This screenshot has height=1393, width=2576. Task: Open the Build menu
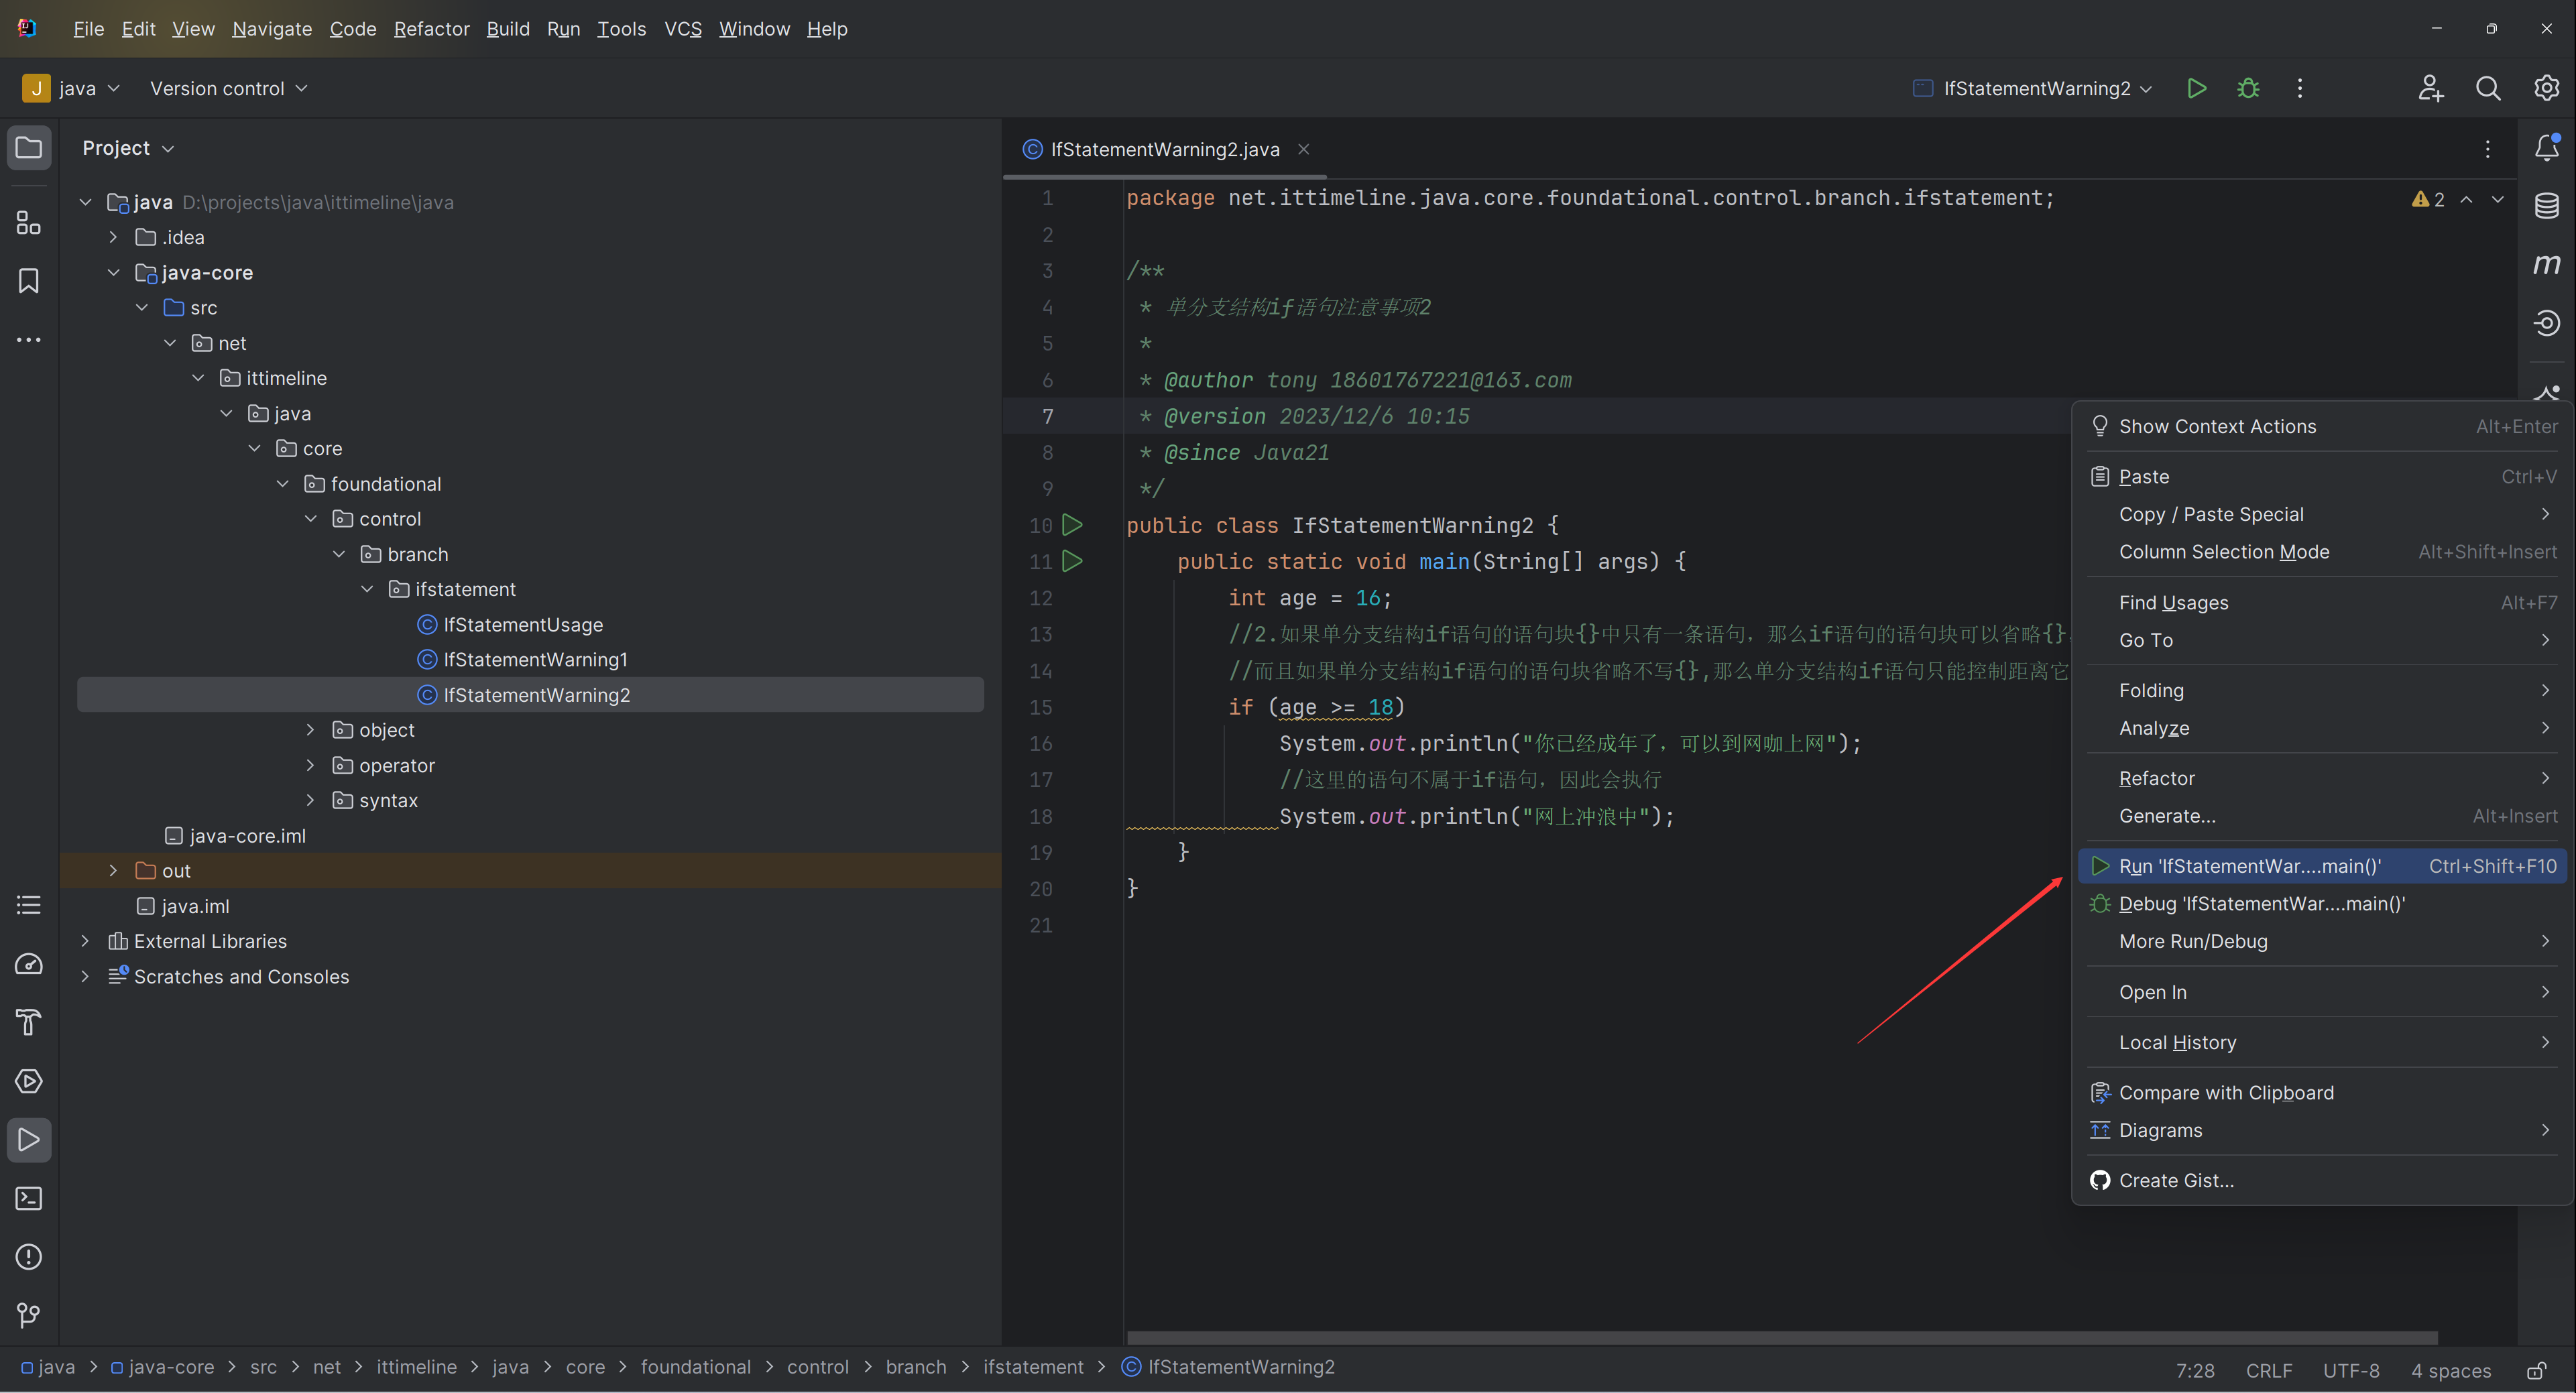508,29
